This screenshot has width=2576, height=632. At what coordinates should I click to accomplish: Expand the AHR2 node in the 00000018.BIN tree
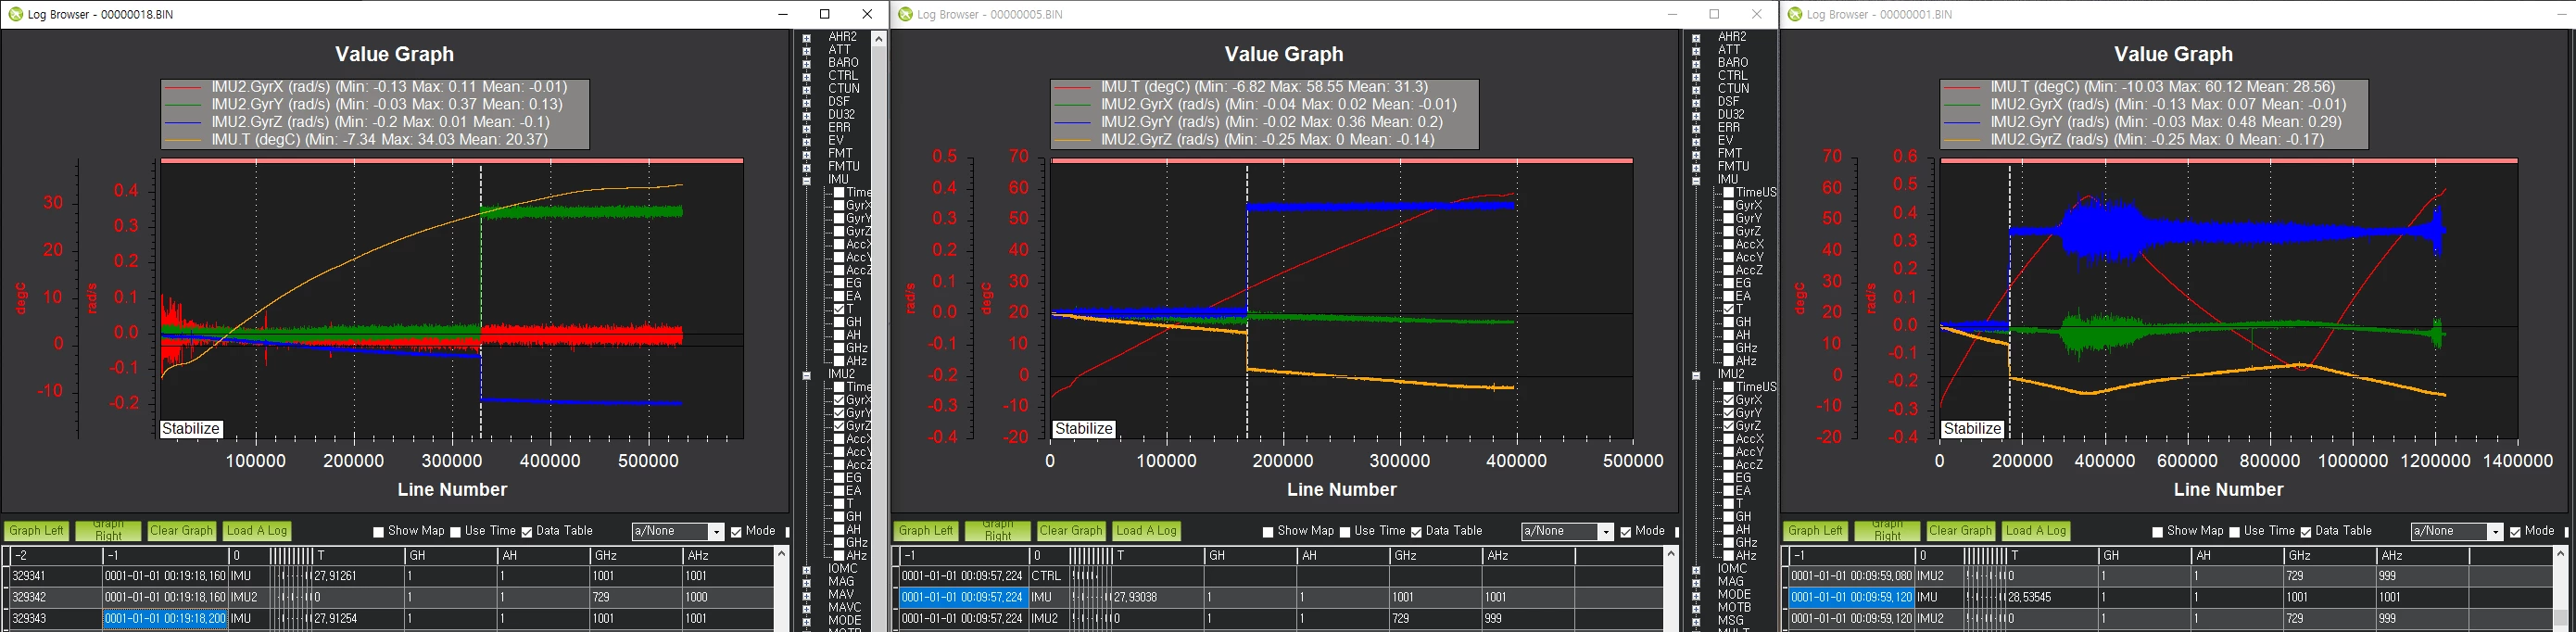pyautogui.click(x=807, y=38)
